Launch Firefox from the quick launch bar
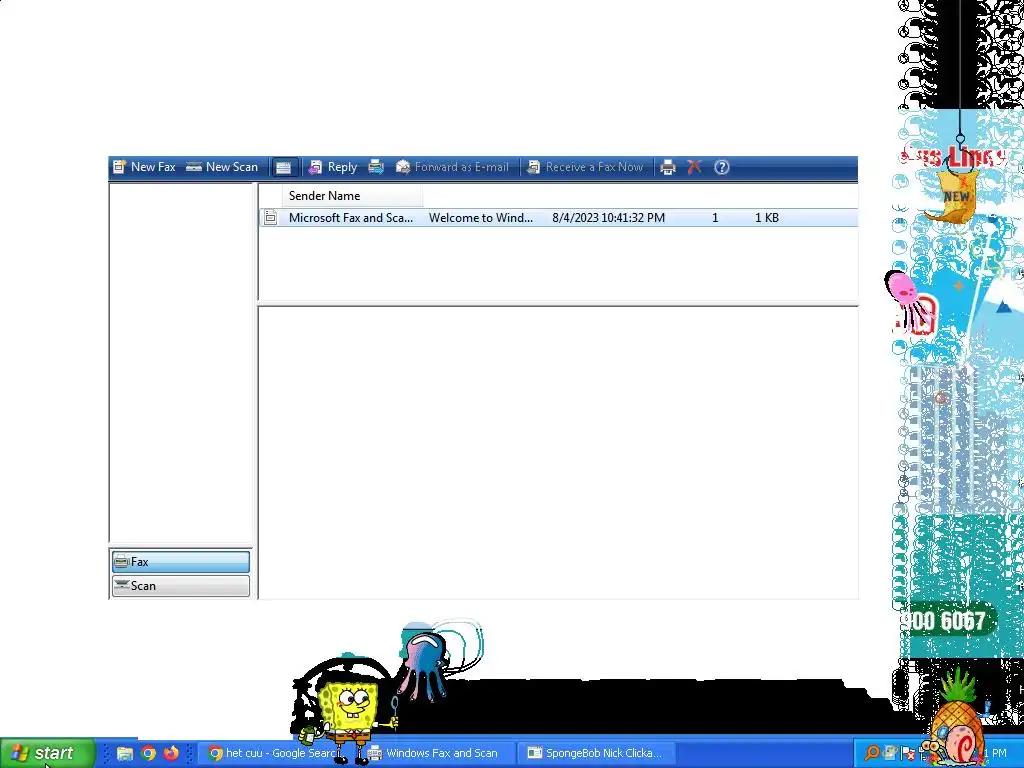The width and height of the screenshot is (1024, 768). 171,754
